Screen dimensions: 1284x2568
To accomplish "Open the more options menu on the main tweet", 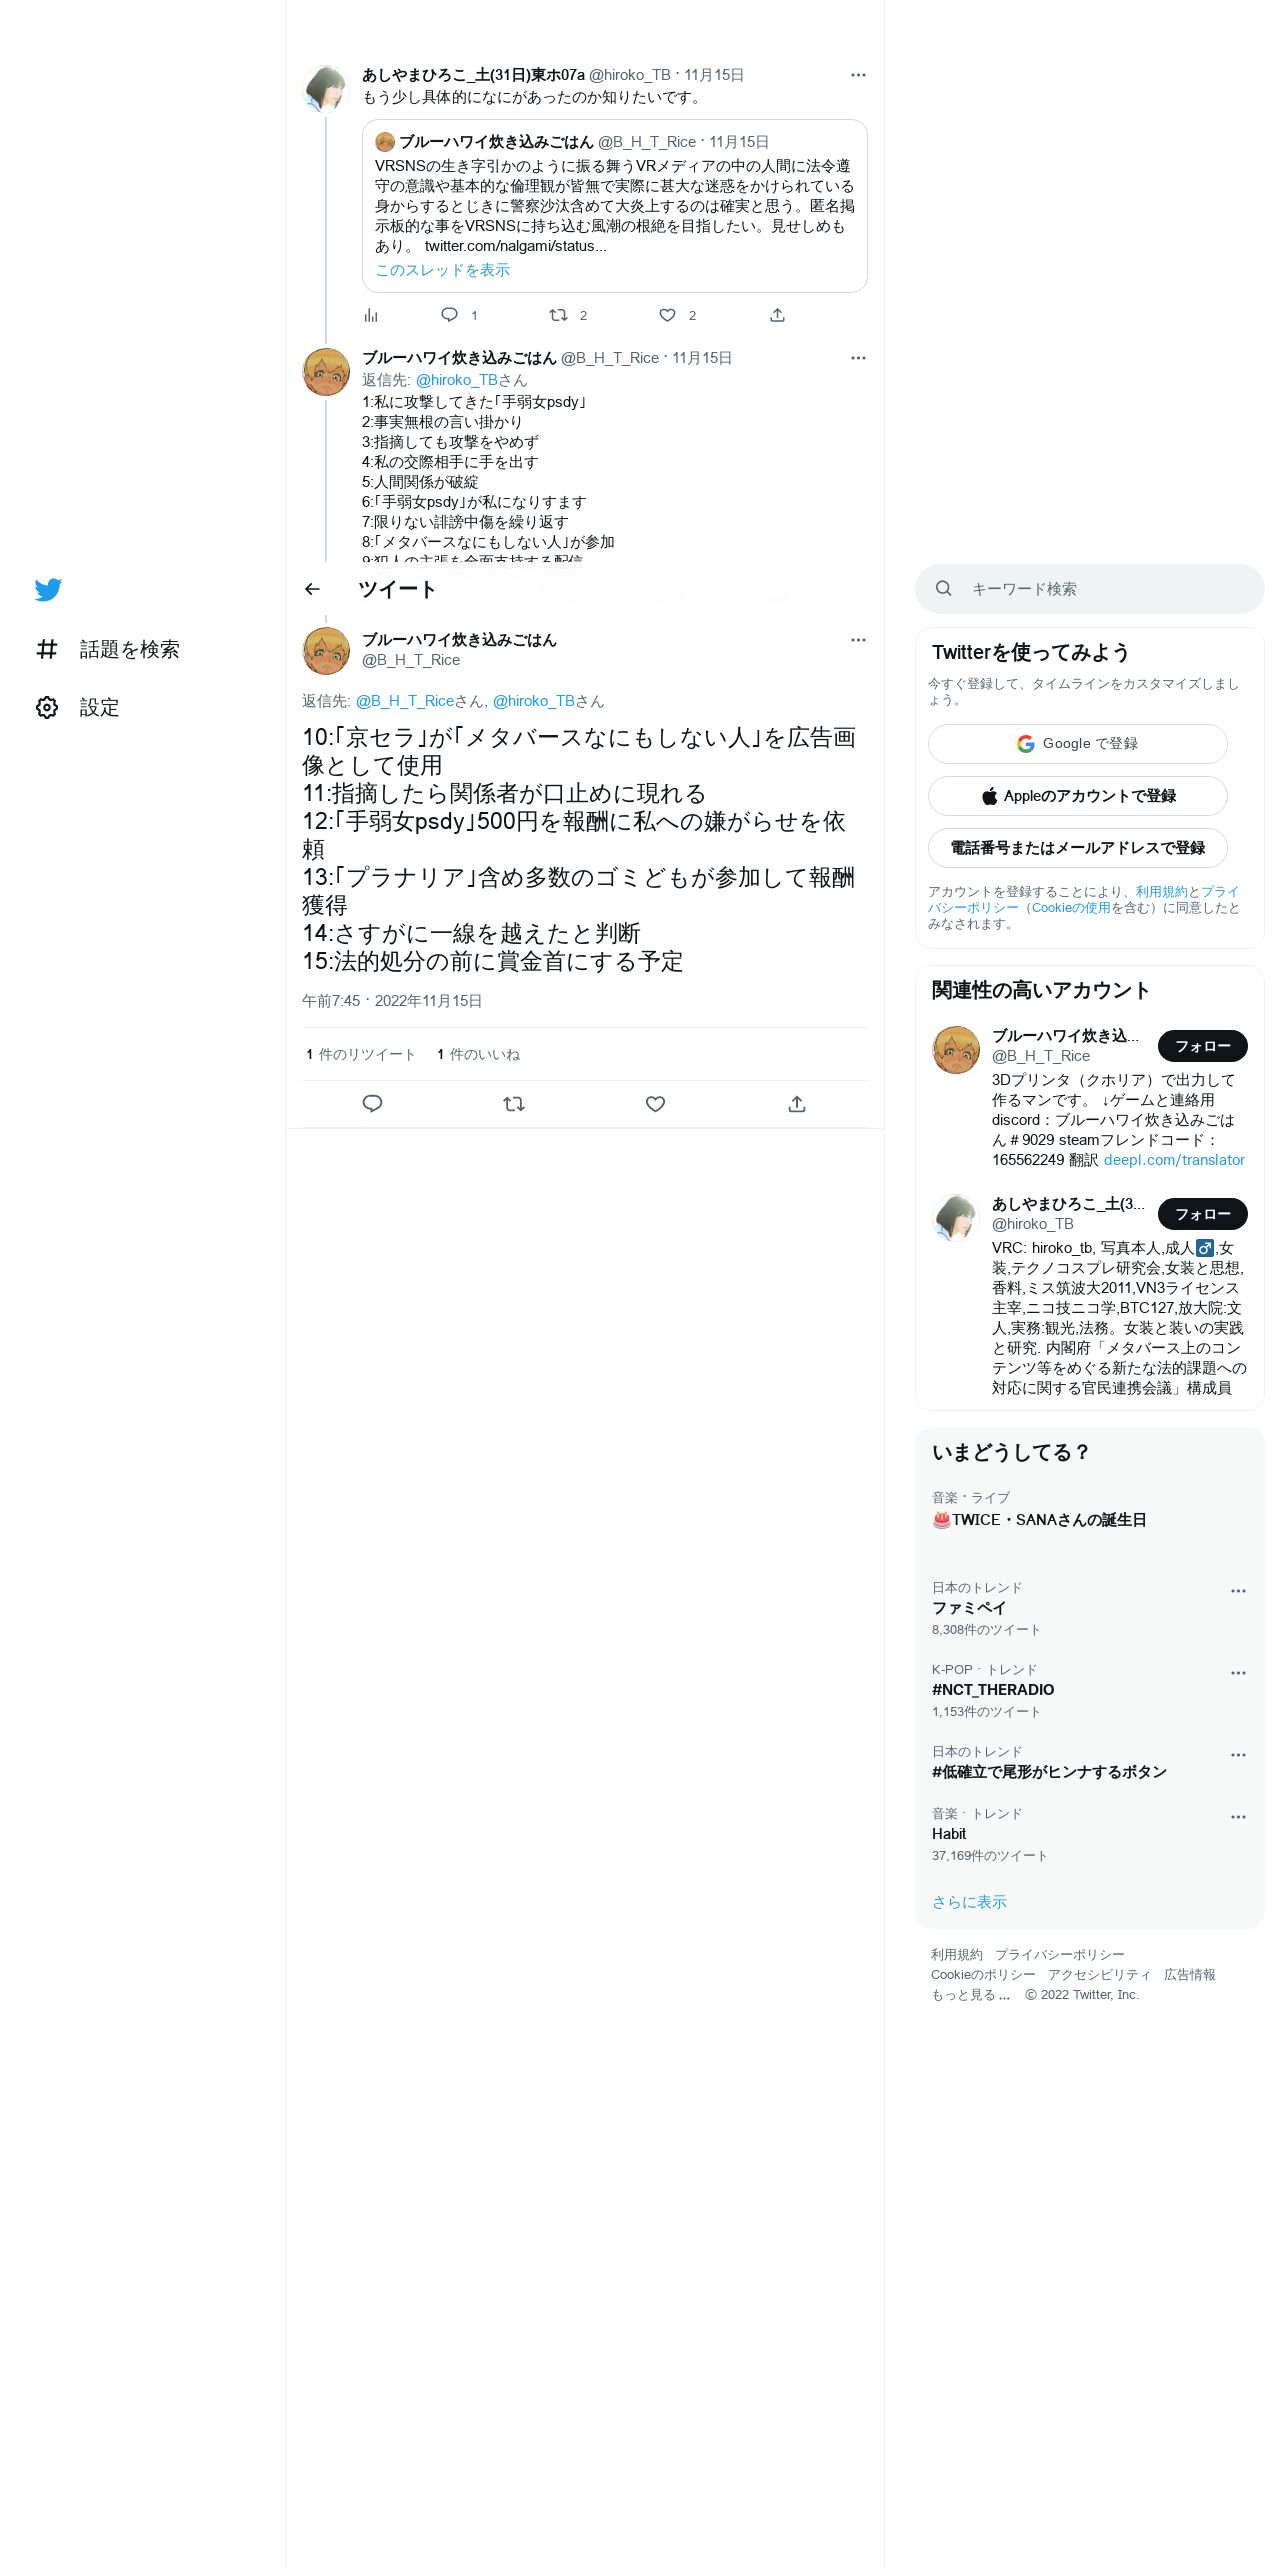I will click(858, 640).
